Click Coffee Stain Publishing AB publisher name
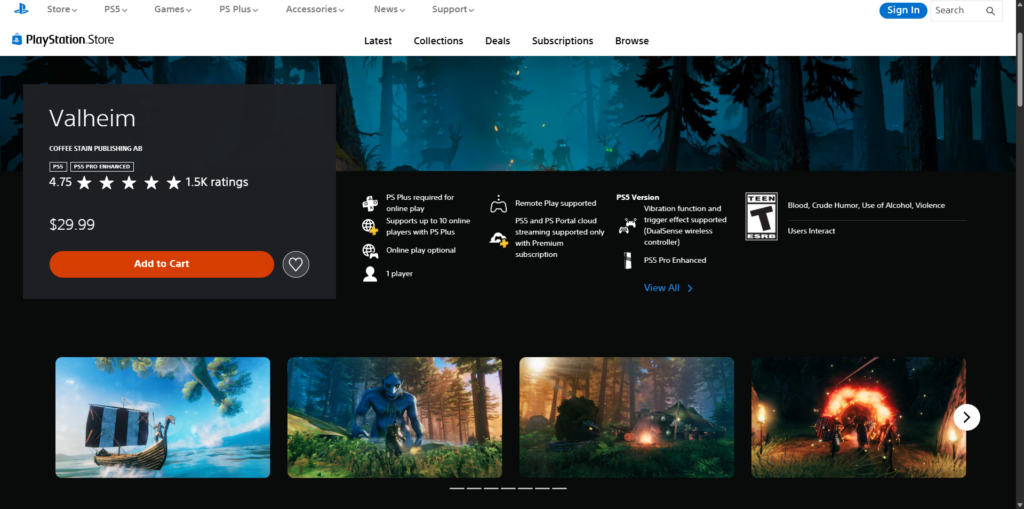 (95, 148)
